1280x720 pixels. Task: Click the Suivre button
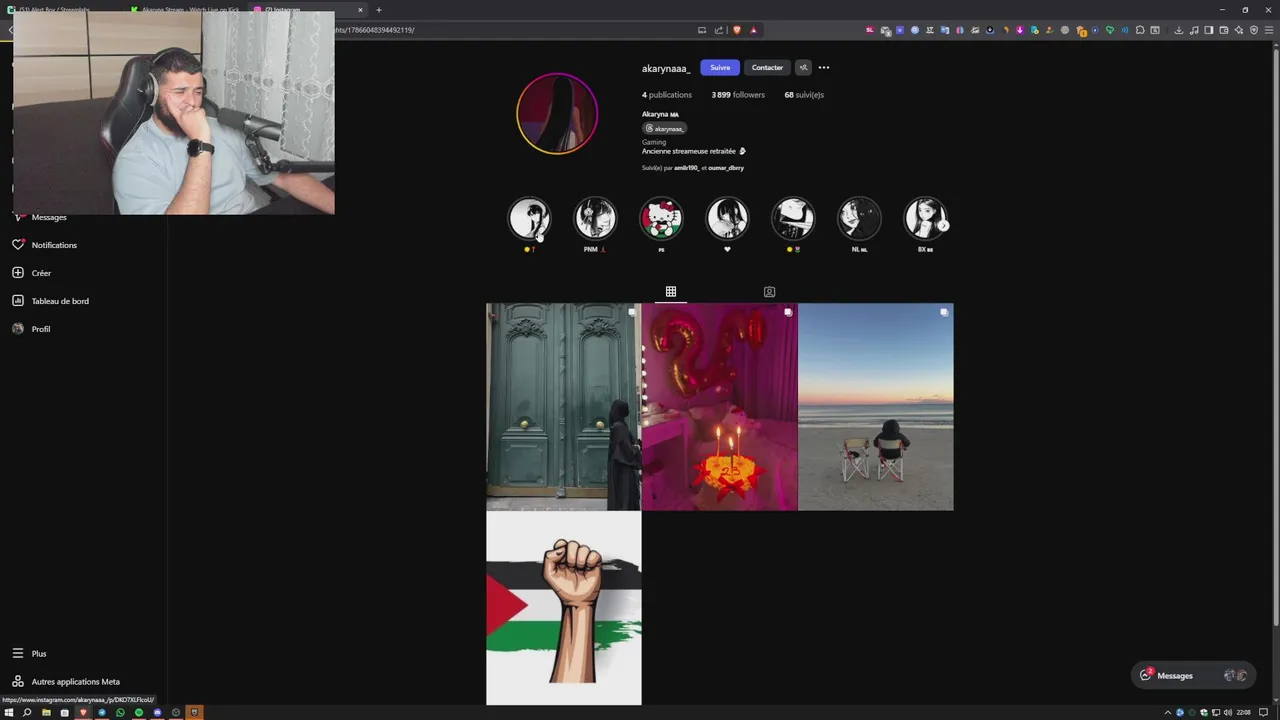pos(720,68)
